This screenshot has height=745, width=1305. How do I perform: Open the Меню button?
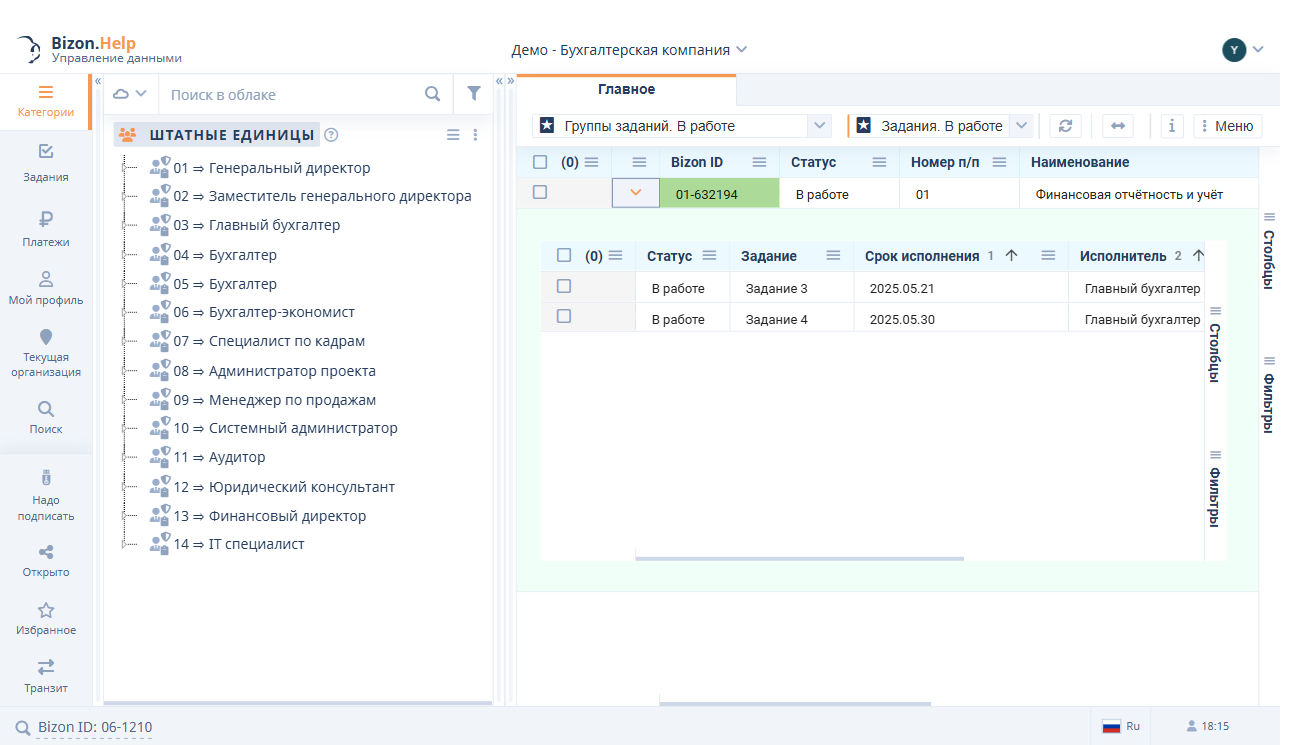click(1227, 126)
